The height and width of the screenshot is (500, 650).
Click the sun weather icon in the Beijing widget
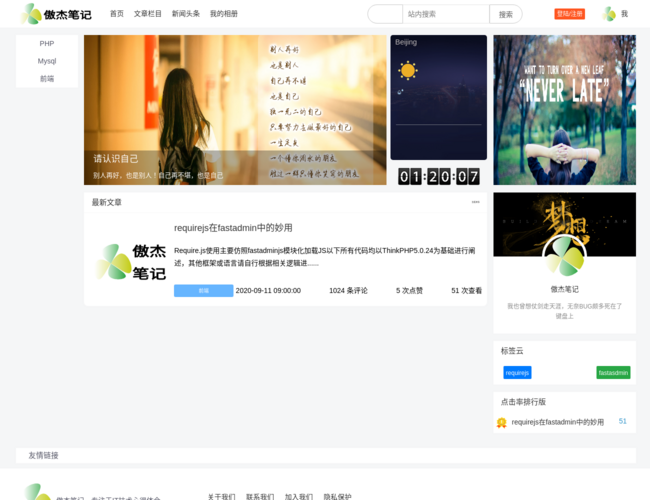click(x=407, y=71)
